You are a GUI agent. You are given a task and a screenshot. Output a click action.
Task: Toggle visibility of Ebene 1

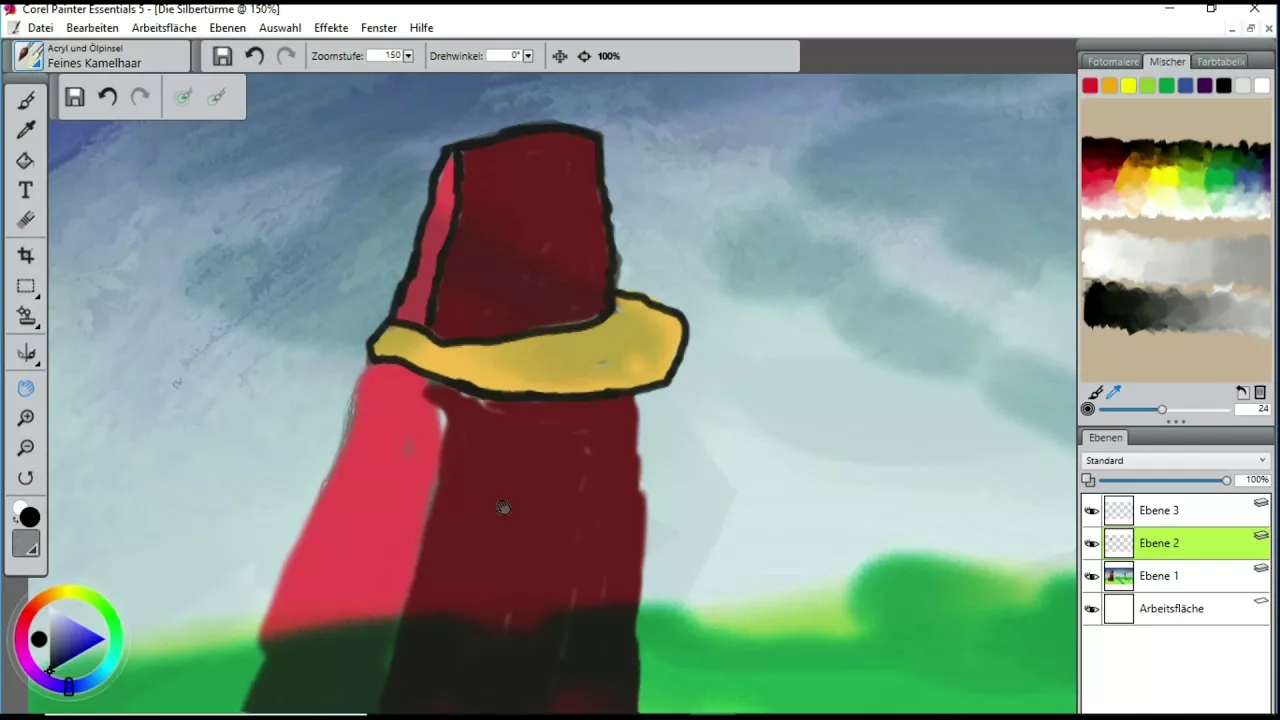pos(1091,577)
